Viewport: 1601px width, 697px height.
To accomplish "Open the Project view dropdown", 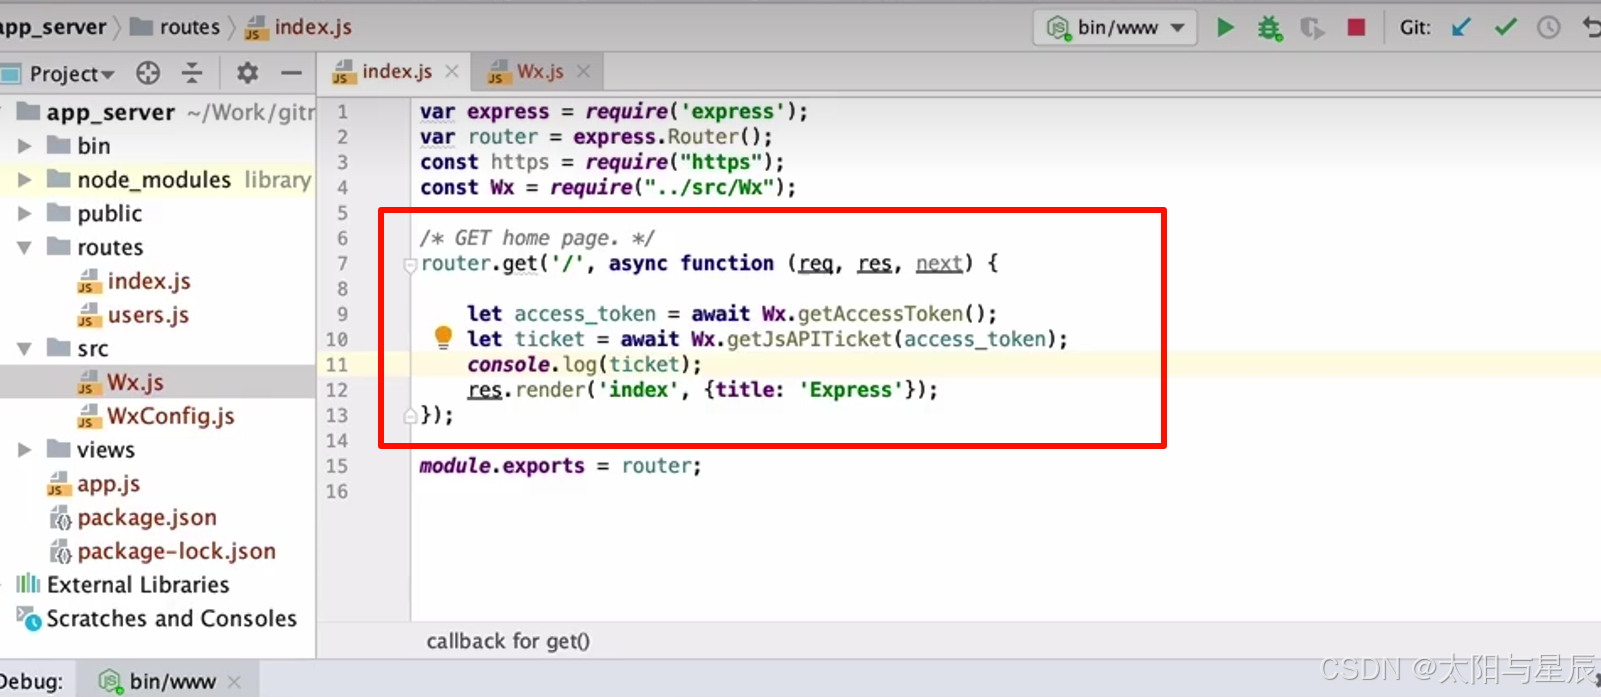I will point(72,73).
